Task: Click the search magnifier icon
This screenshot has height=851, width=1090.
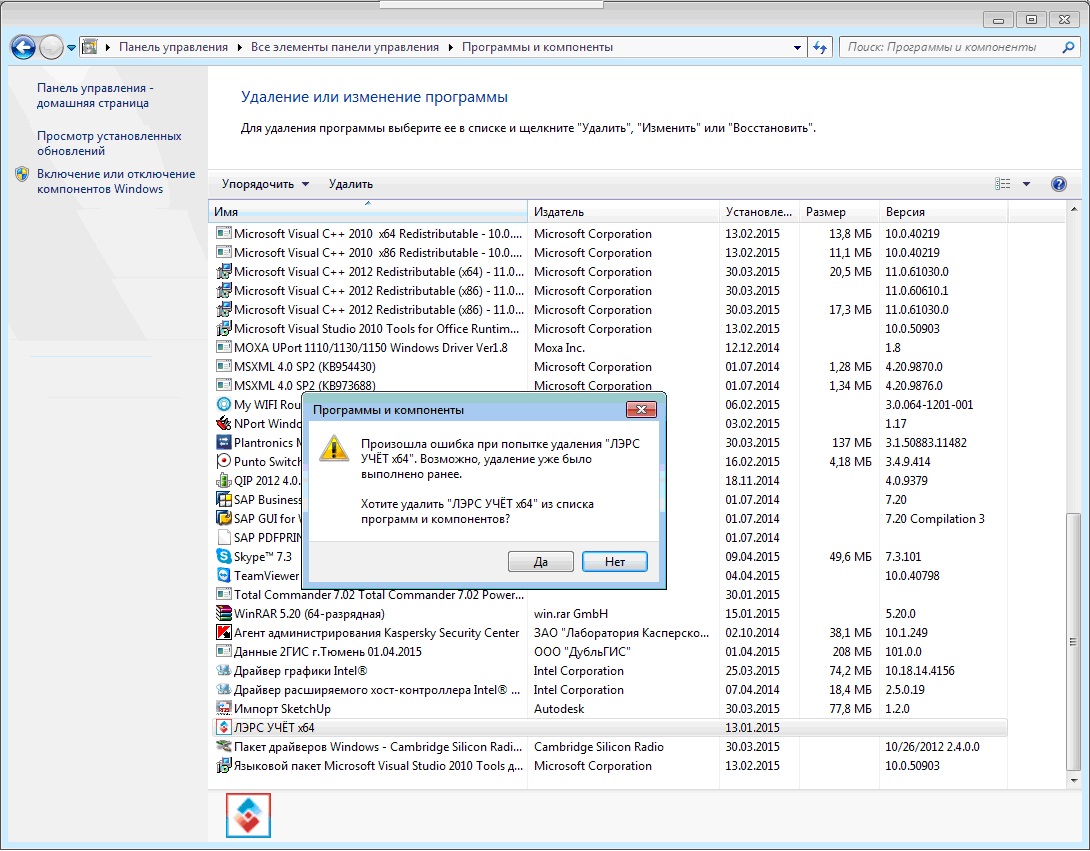Action: pos(1068,47)
